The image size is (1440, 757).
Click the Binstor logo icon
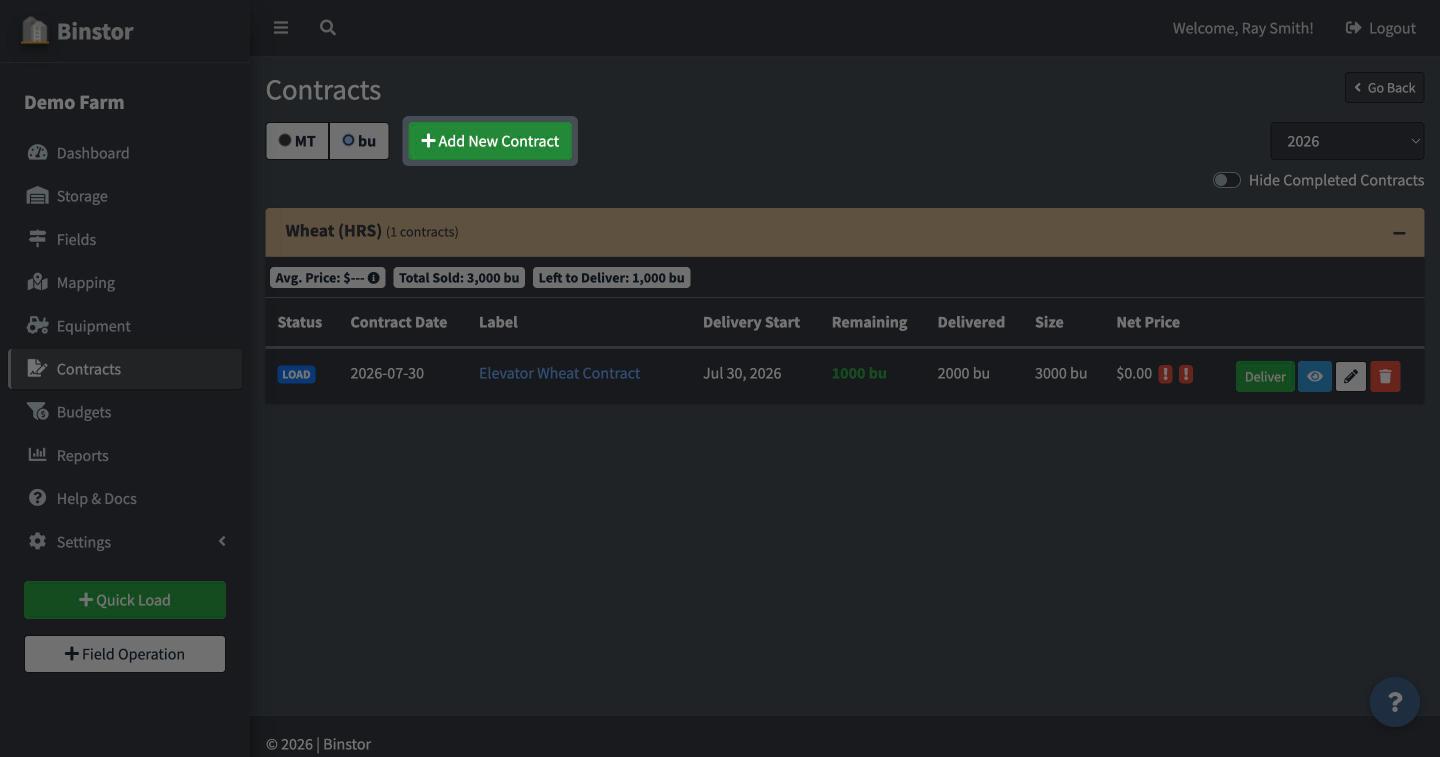tap(35, 30)
